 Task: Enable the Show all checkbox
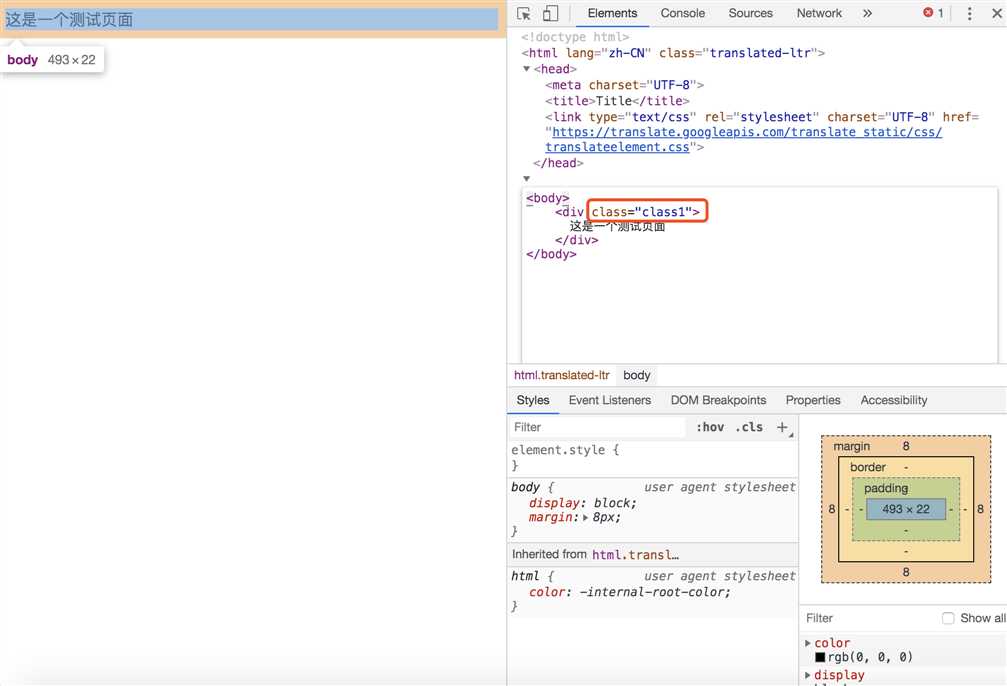pyautogui.click(x=948, y=618)
